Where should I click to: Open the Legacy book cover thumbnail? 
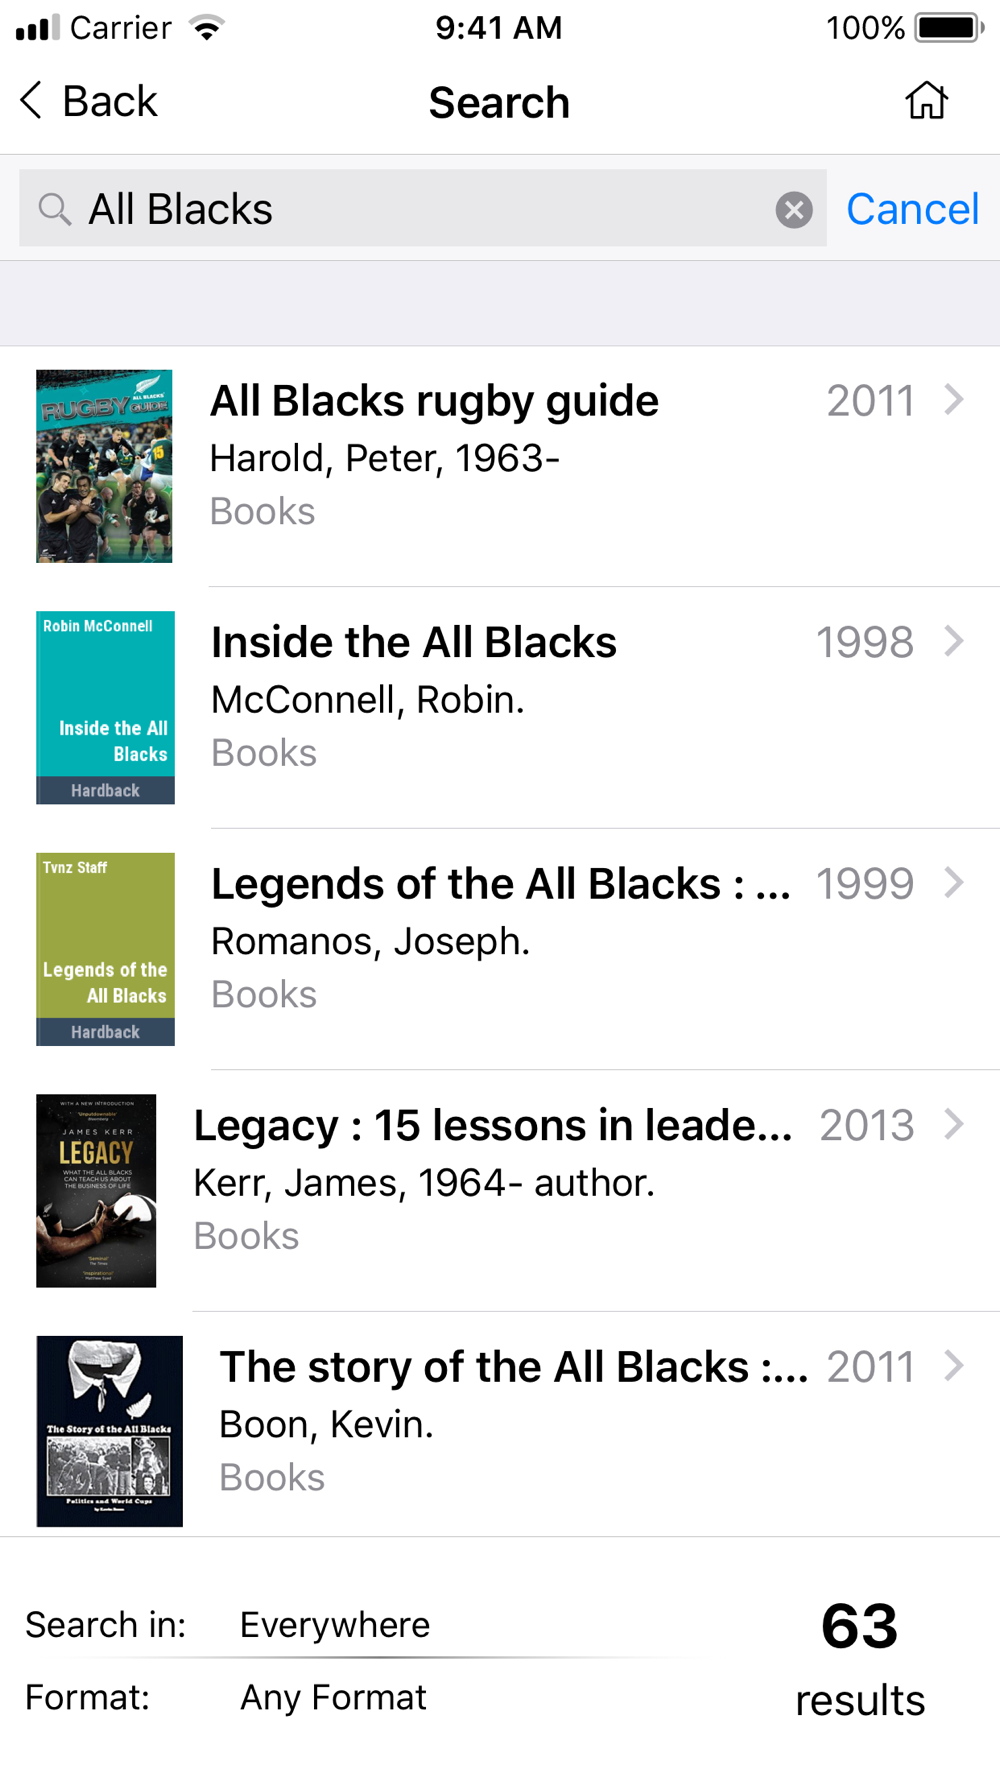pyautogui.click(x=96, y=1190)
